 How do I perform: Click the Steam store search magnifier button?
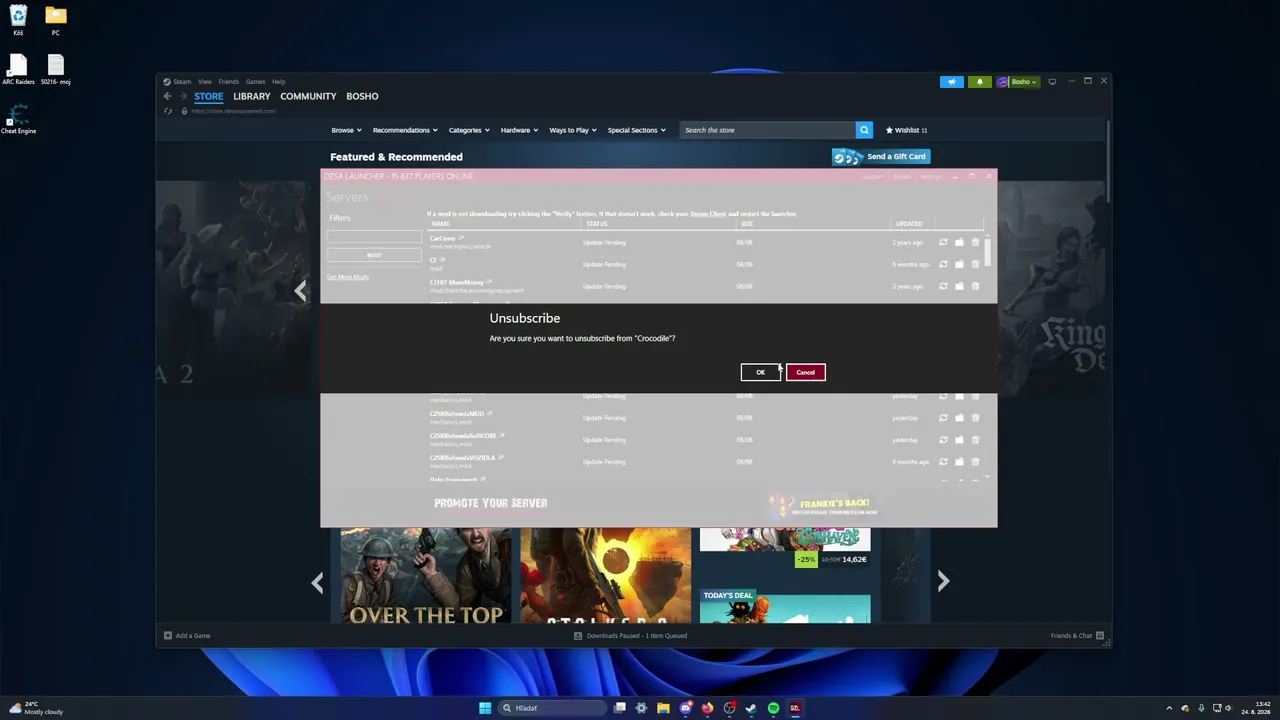(864, 130)
